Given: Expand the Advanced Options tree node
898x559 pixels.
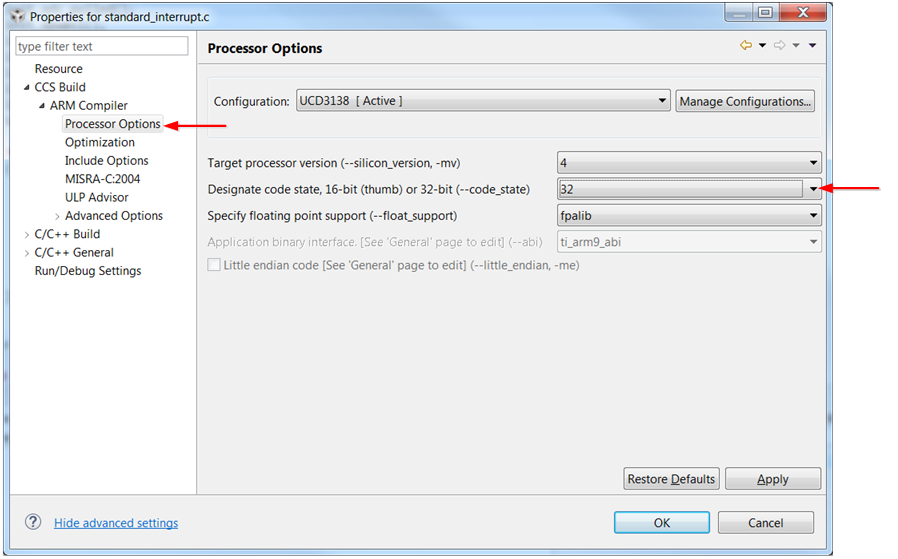Looking at the screenshot, I should tap(57, 216).
